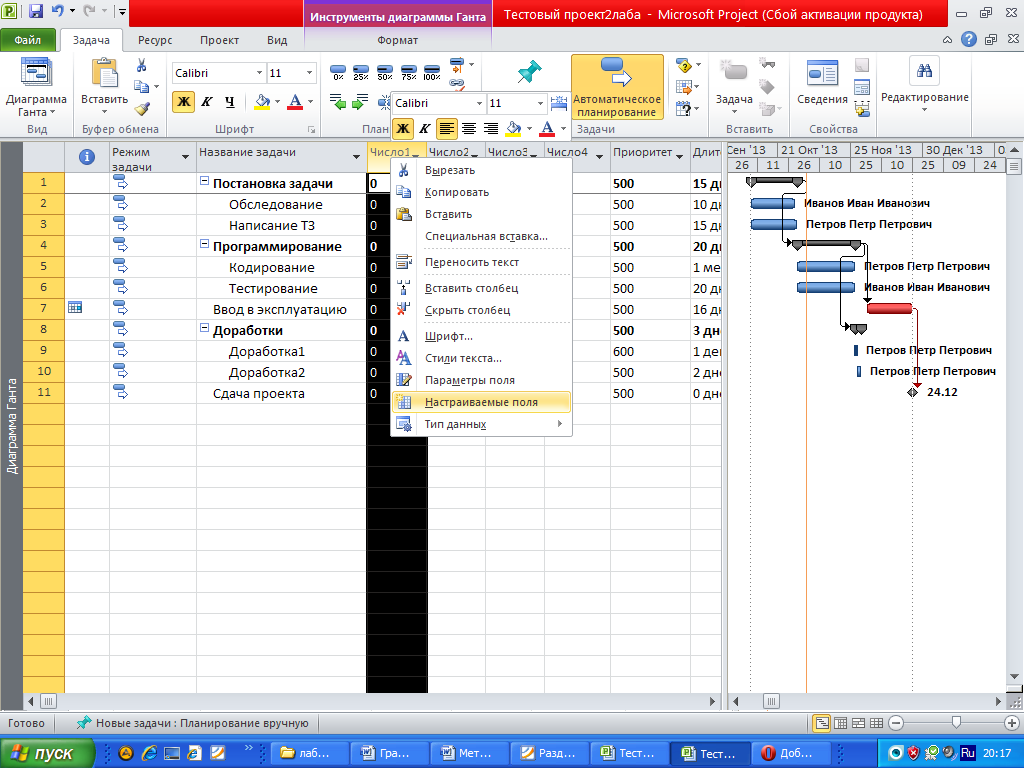Image resolution: width=1024 pixels, height=768 pixels.
Task: Mark task 0% complete
Action: (x=338, y=72)
